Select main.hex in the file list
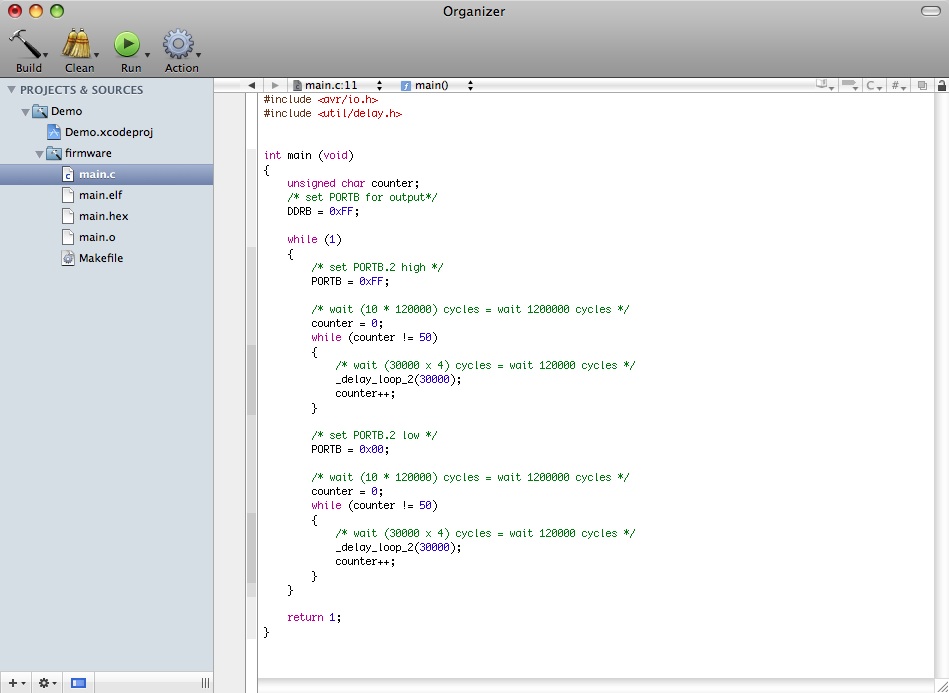Screen dimensions: 949x693 pyautogui.click(x=103, y=216)
